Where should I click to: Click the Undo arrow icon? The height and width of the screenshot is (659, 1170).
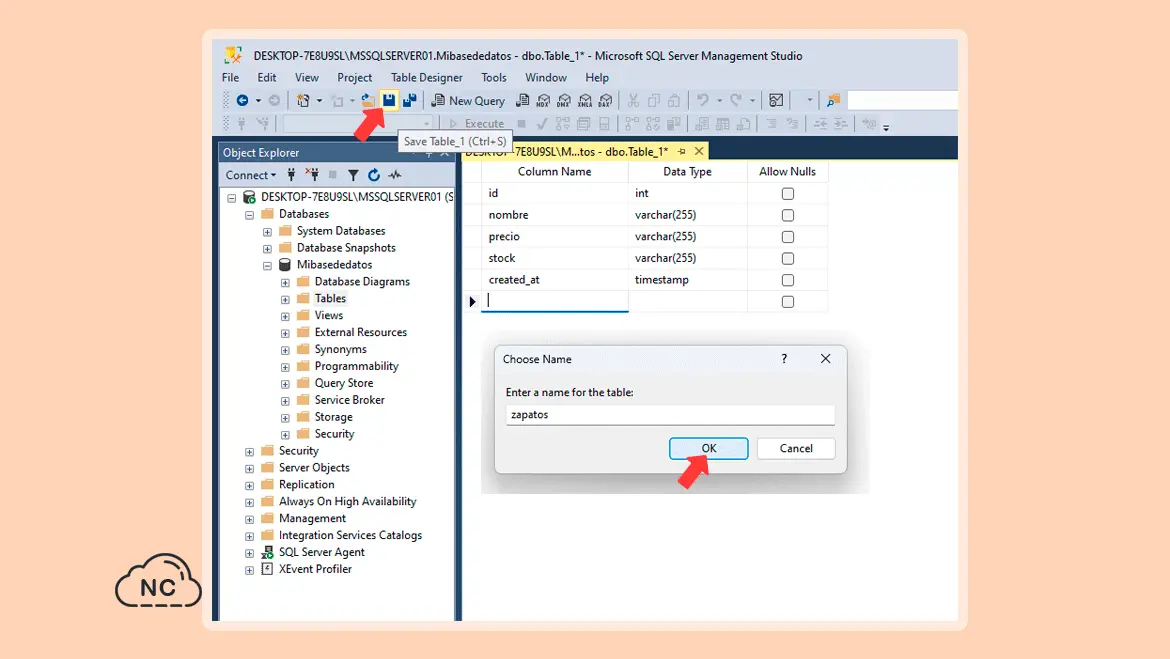(x=702, y=100)
